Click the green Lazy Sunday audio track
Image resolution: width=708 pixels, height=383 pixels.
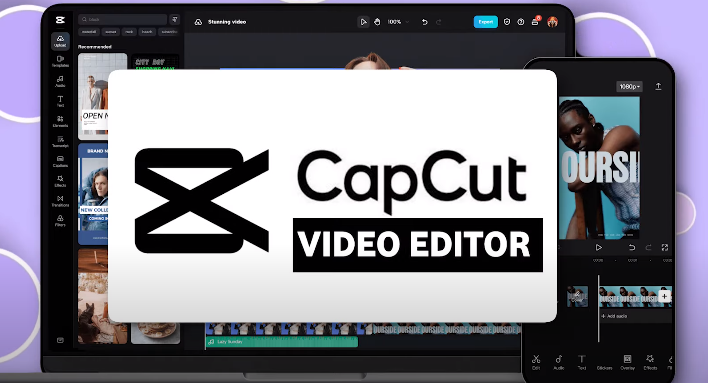[282, 342]
